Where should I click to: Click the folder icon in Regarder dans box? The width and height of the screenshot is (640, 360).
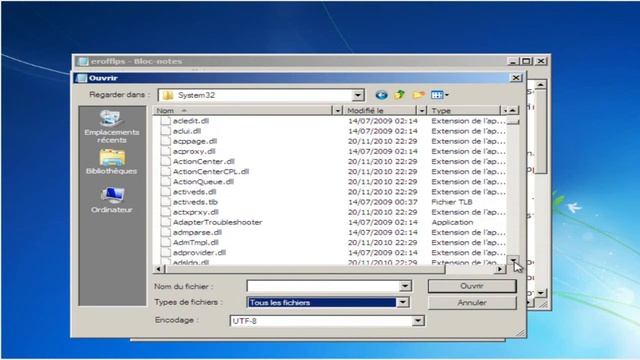pos(167,95)
